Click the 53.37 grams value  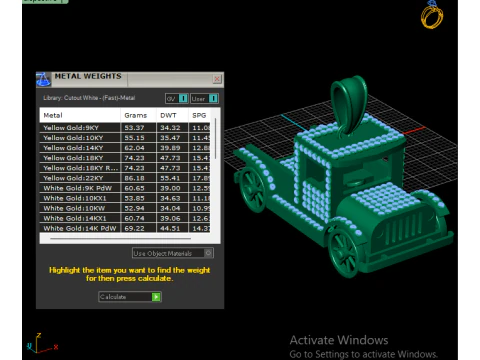pos(134,128)
